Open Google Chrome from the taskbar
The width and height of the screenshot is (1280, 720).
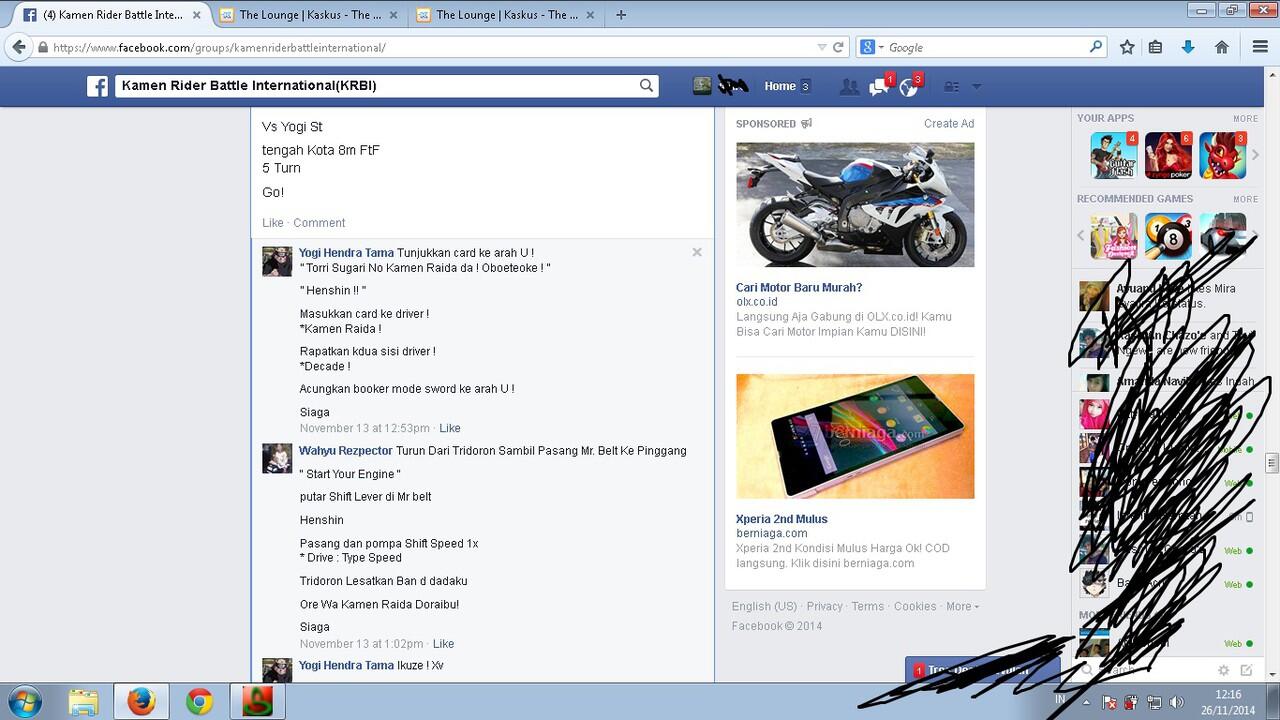pyautogui.click(x=199, y=702)
